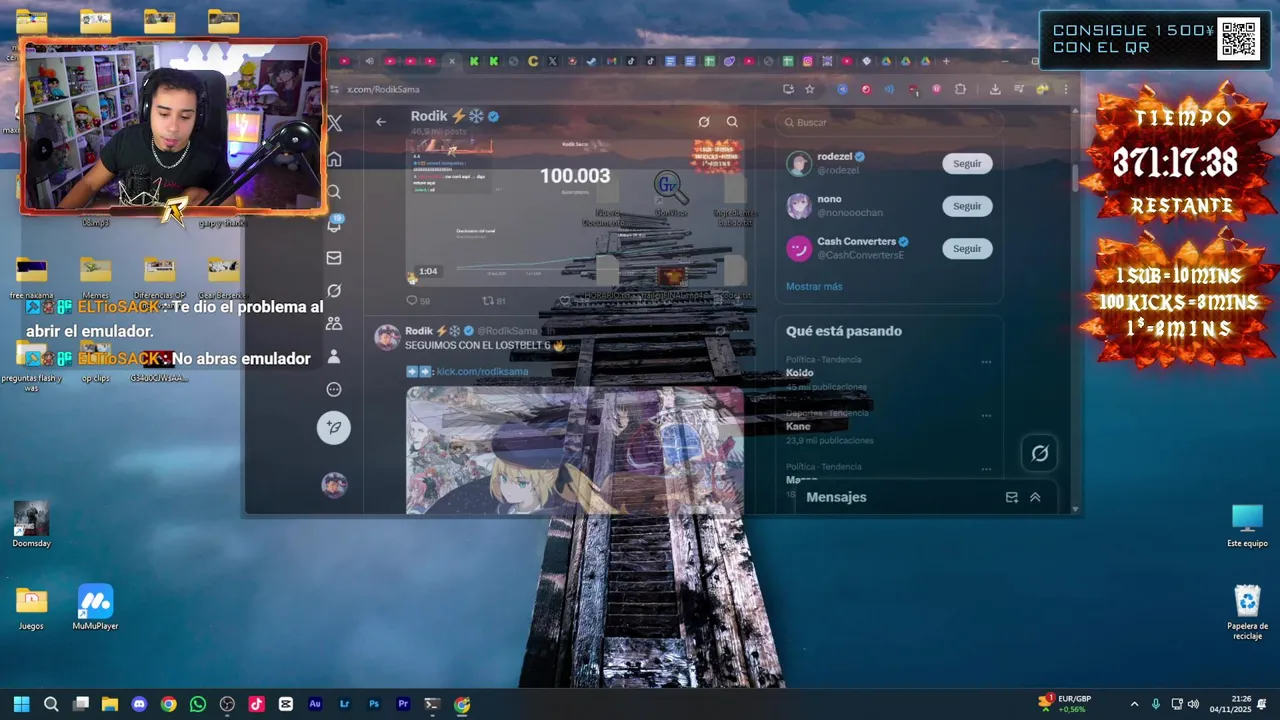Screen dimensions: 1280x720
Task: Click the volume icon in system tray
Action: [x=1193, y=704]
